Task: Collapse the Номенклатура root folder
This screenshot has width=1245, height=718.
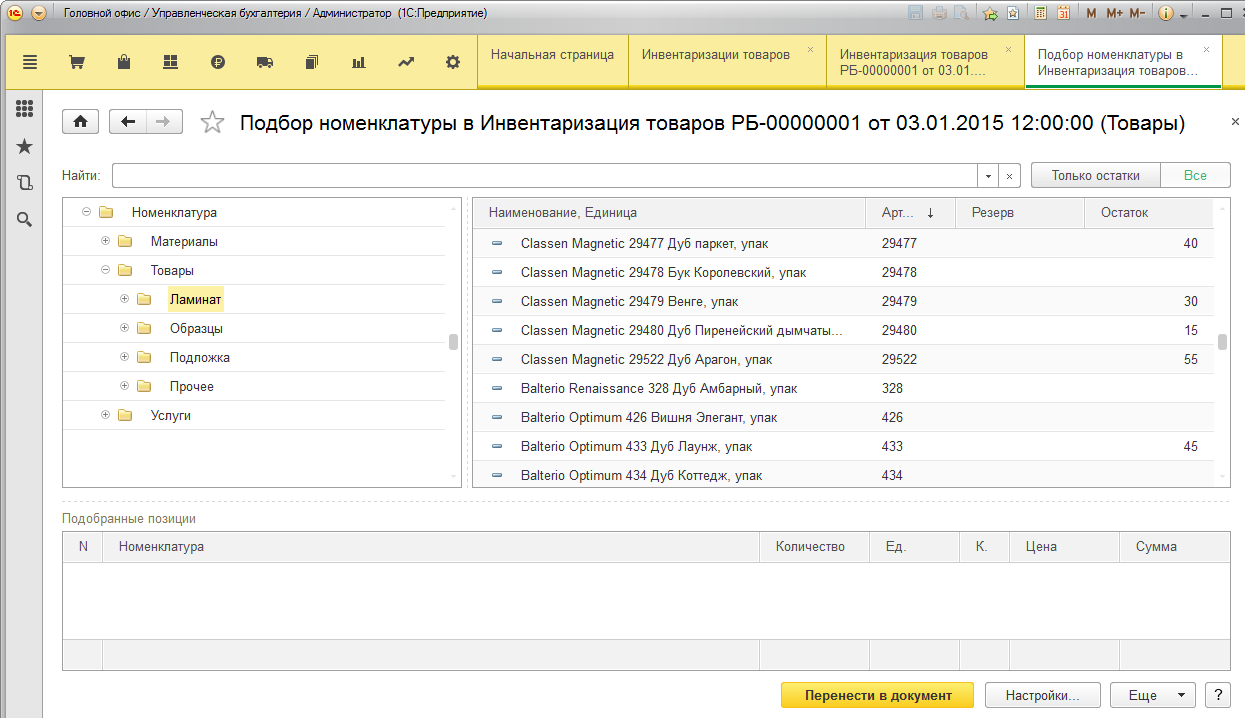Action: 87,212
